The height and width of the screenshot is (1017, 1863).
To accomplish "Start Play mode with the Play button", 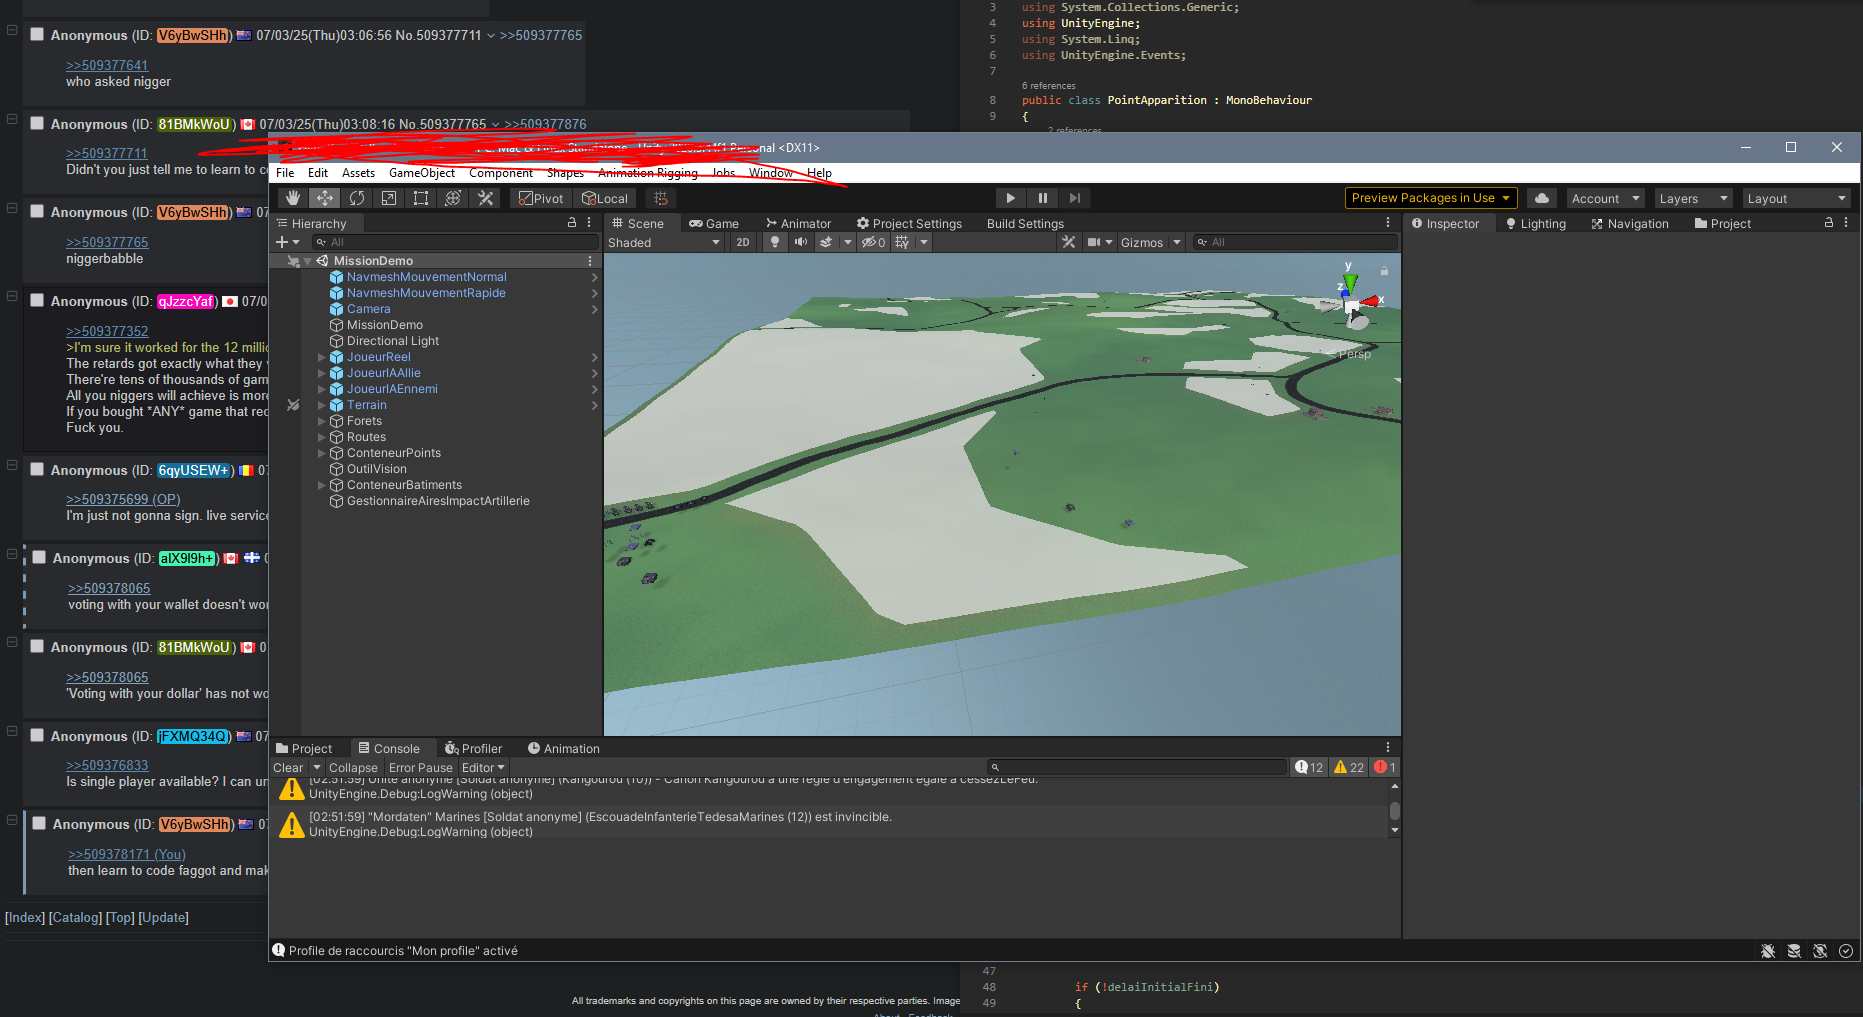I will pyautogui.click(x=1010, y=198).
